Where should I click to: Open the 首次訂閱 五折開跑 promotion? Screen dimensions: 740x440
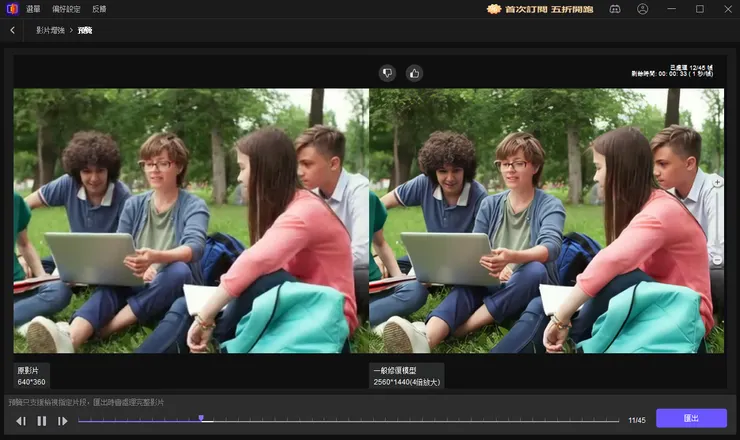pos(540,9)
